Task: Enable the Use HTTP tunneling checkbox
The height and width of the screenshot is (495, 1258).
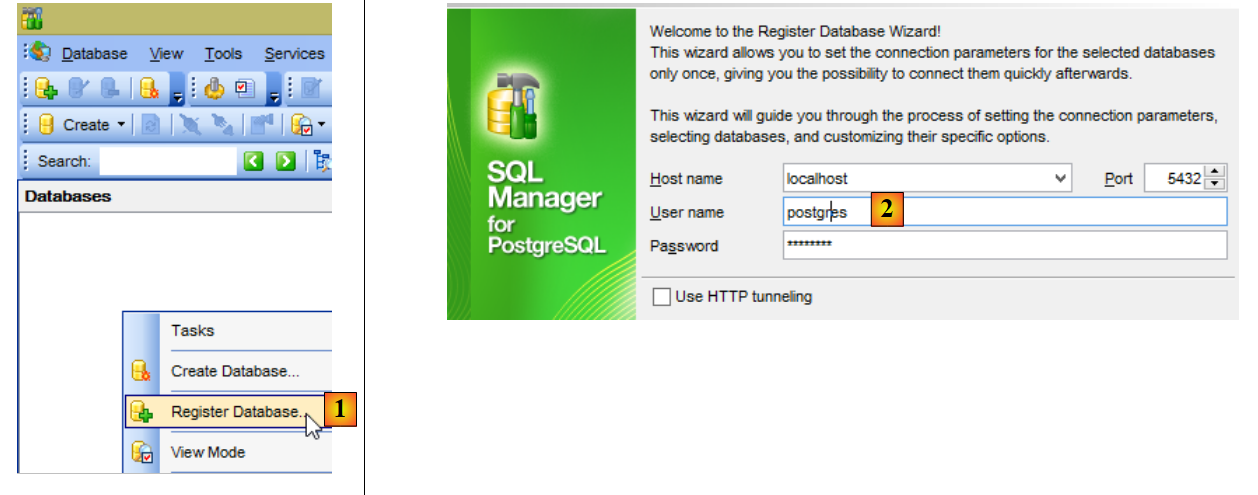Action: coord(661,297)
